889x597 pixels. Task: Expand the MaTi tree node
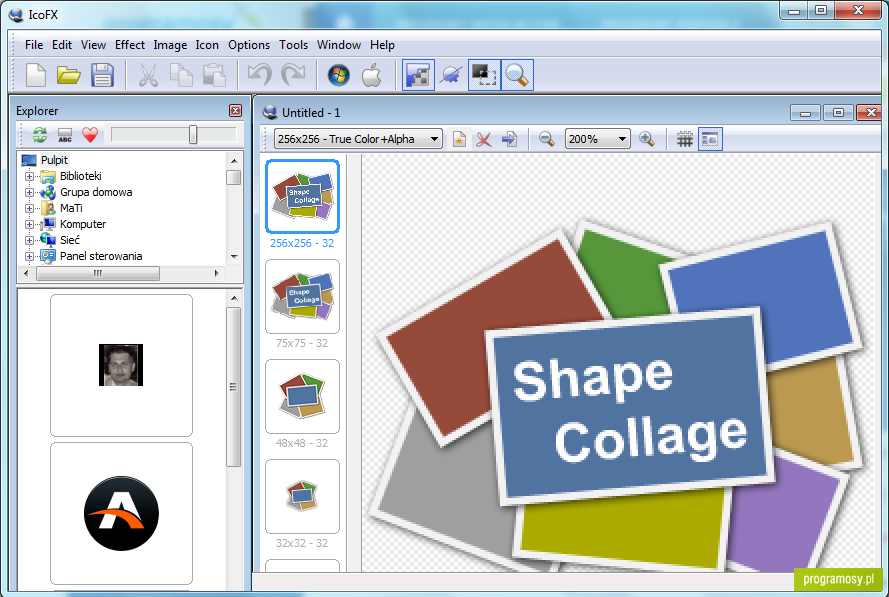pyautogui.click(x=29, y=208)
